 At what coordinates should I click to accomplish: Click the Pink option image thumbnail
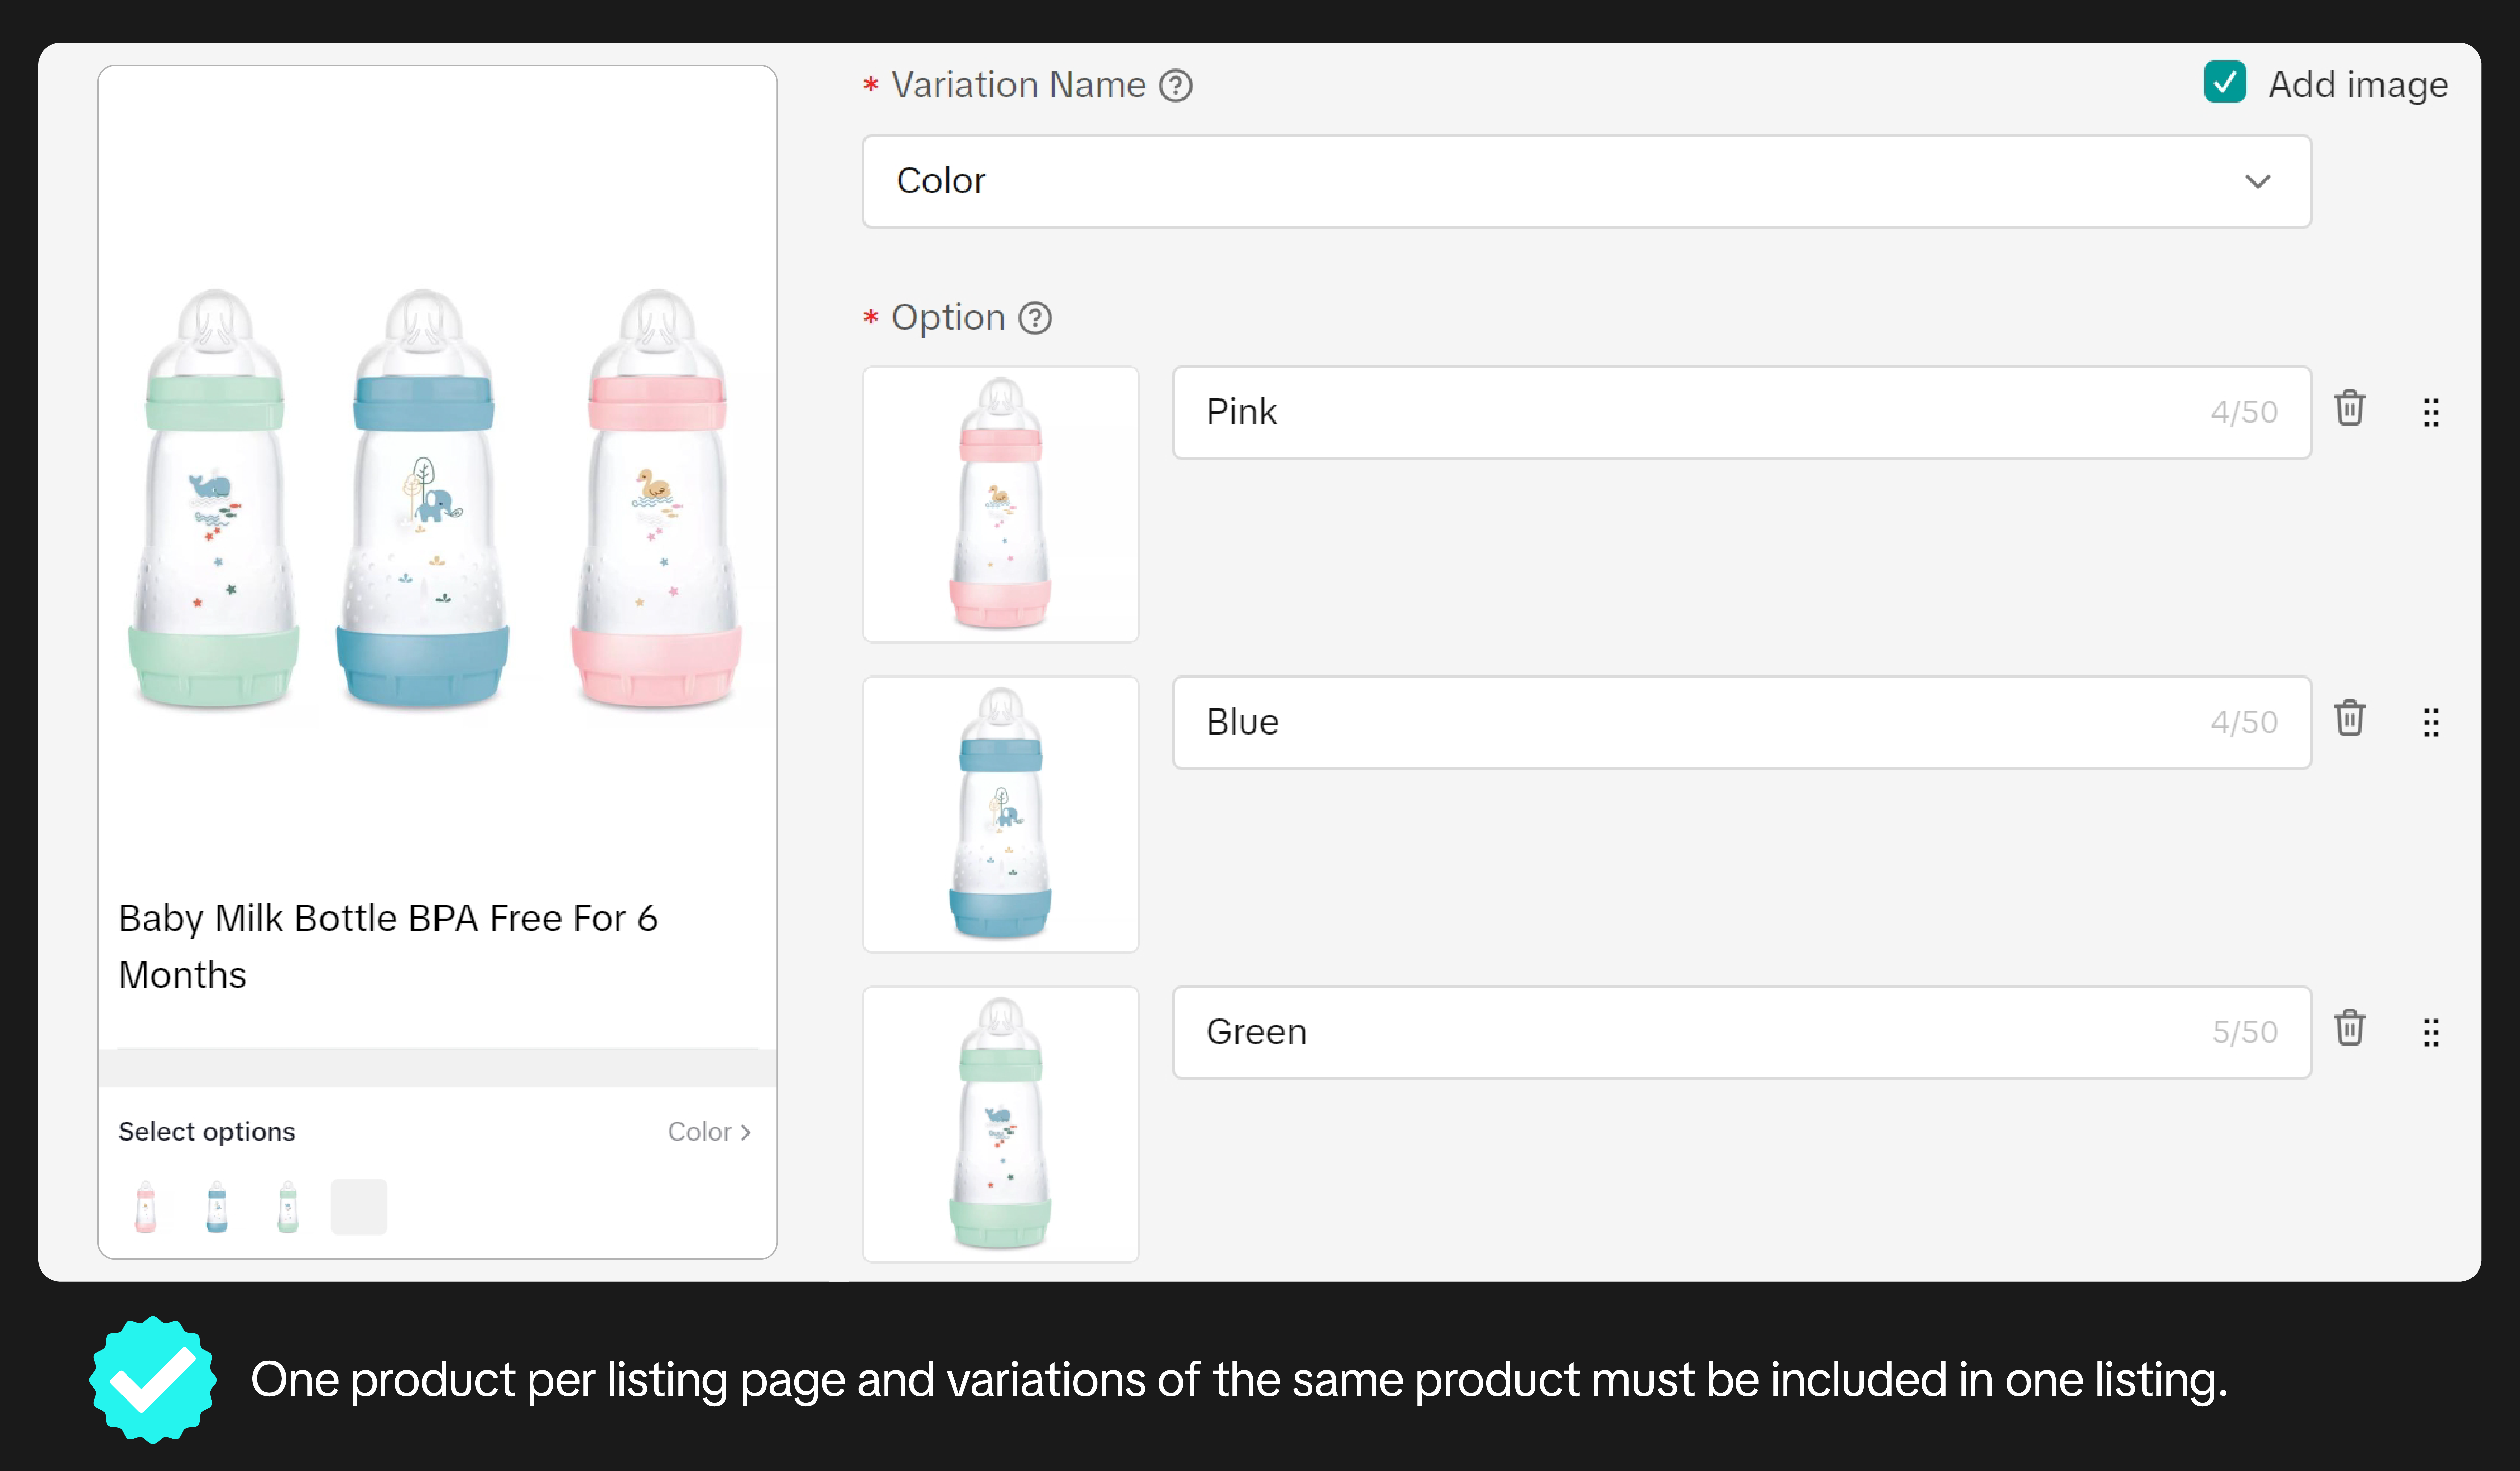[1000, 504]
